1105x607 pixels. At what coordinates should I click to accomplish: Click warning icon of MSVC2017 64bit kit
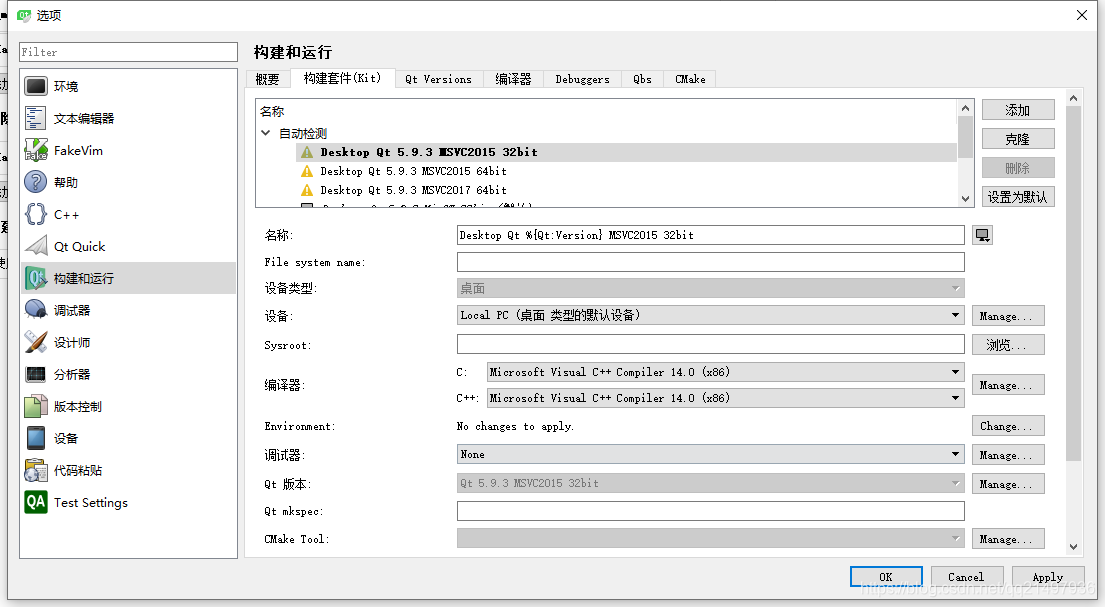click(x=307, y=190)
